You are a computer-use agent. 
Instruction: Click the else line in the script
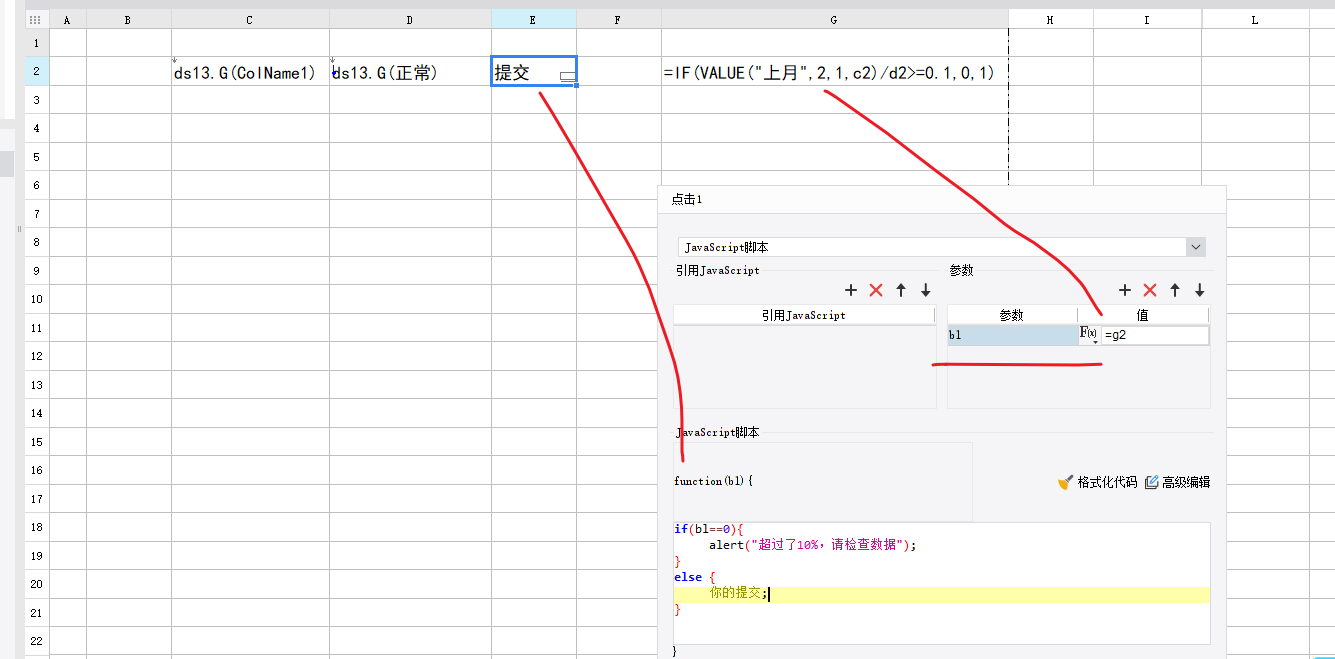tap(695, 577)
